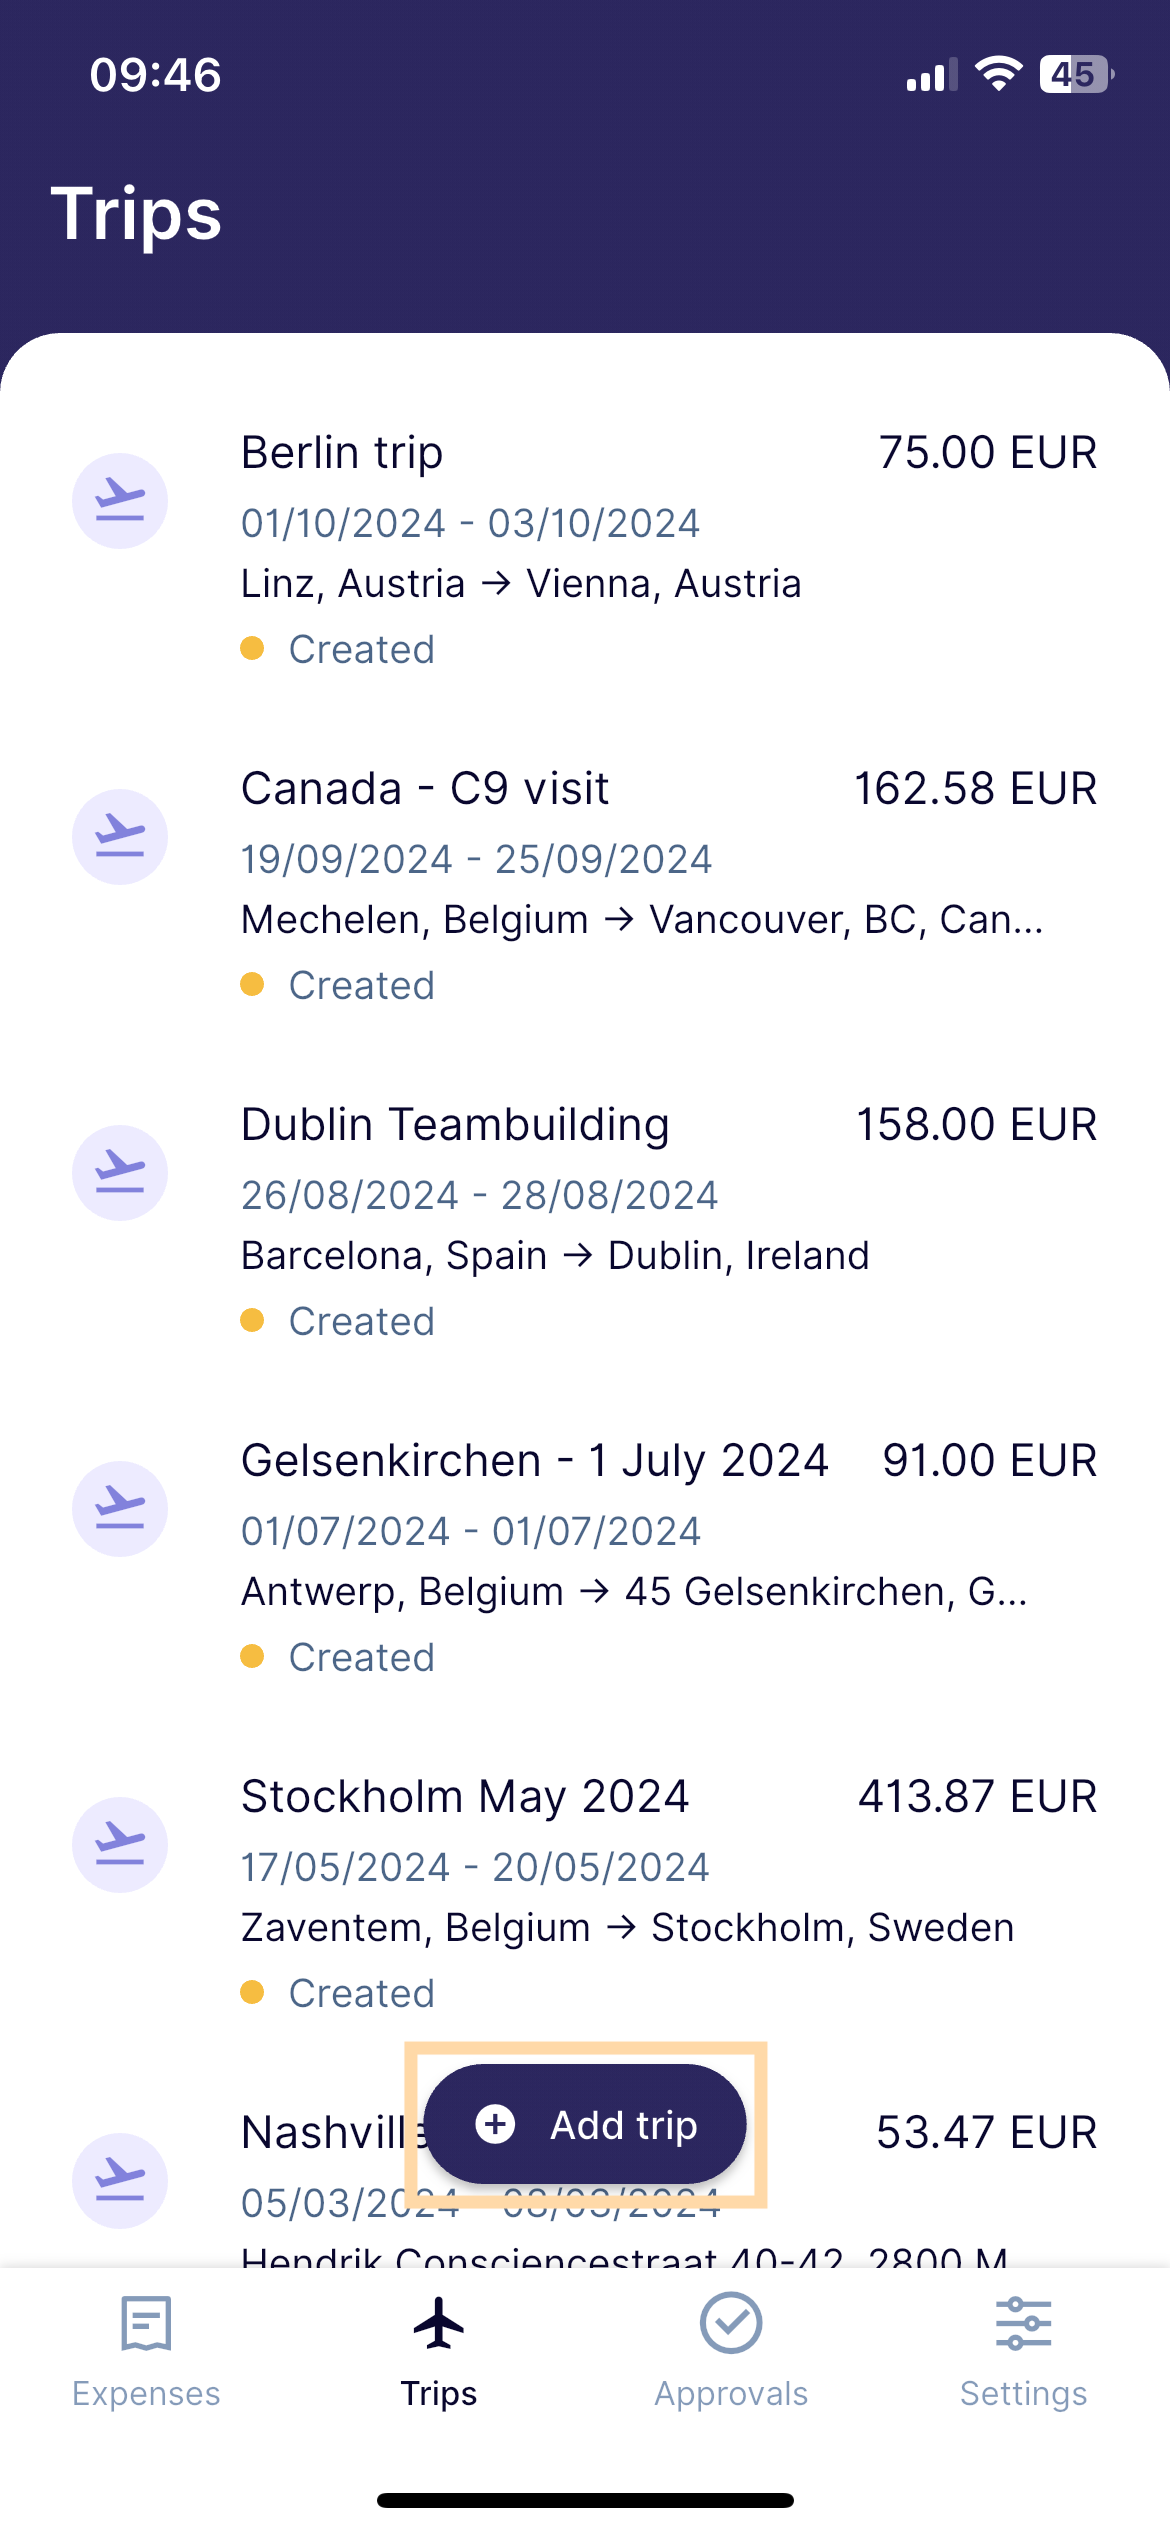Switch to the Approvals tab
The height and width of the screenshot is (2532, 1170).
pos(731,2351)
